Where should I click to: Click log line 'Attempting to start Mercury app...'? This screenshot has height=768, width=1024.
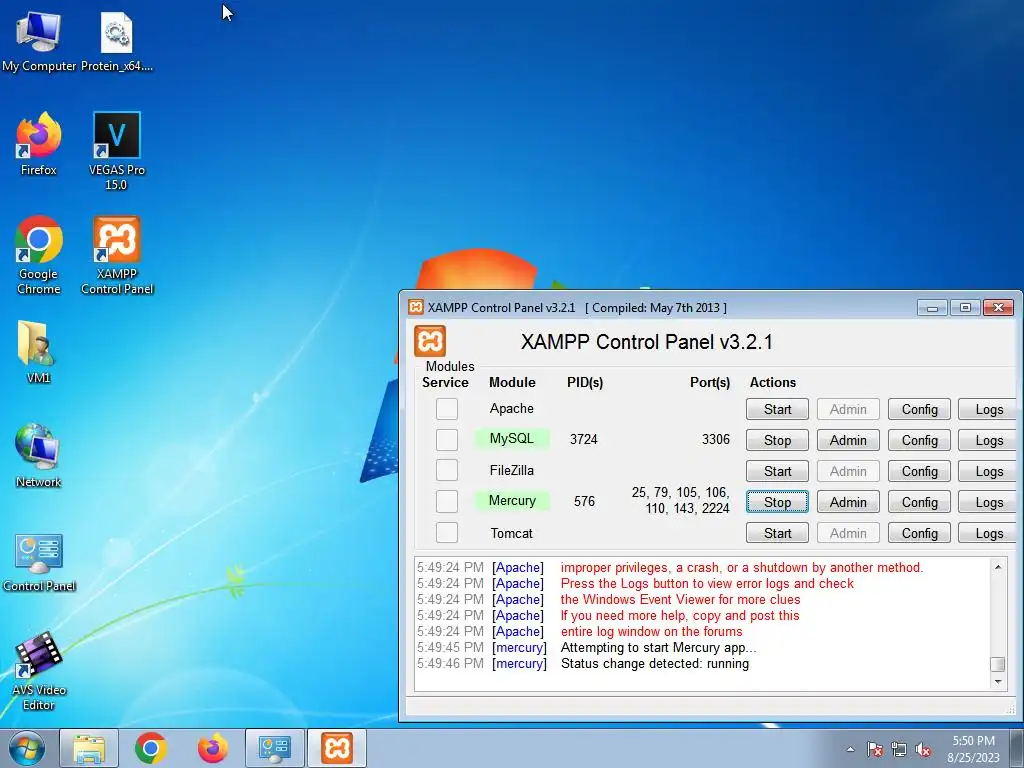(x=658, y=648)
